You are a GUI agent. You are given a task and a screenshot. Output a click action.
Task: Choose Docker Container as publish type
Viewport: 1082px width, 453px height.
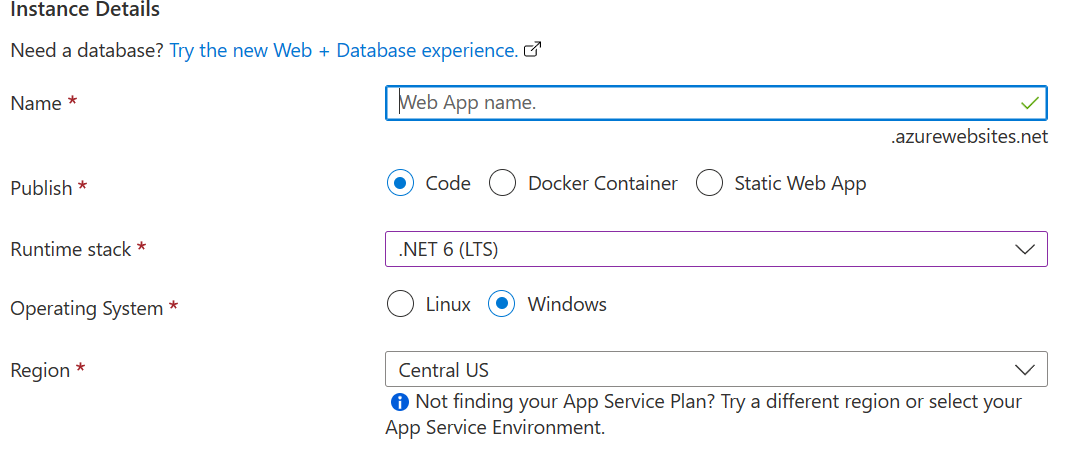pos(503,184)
